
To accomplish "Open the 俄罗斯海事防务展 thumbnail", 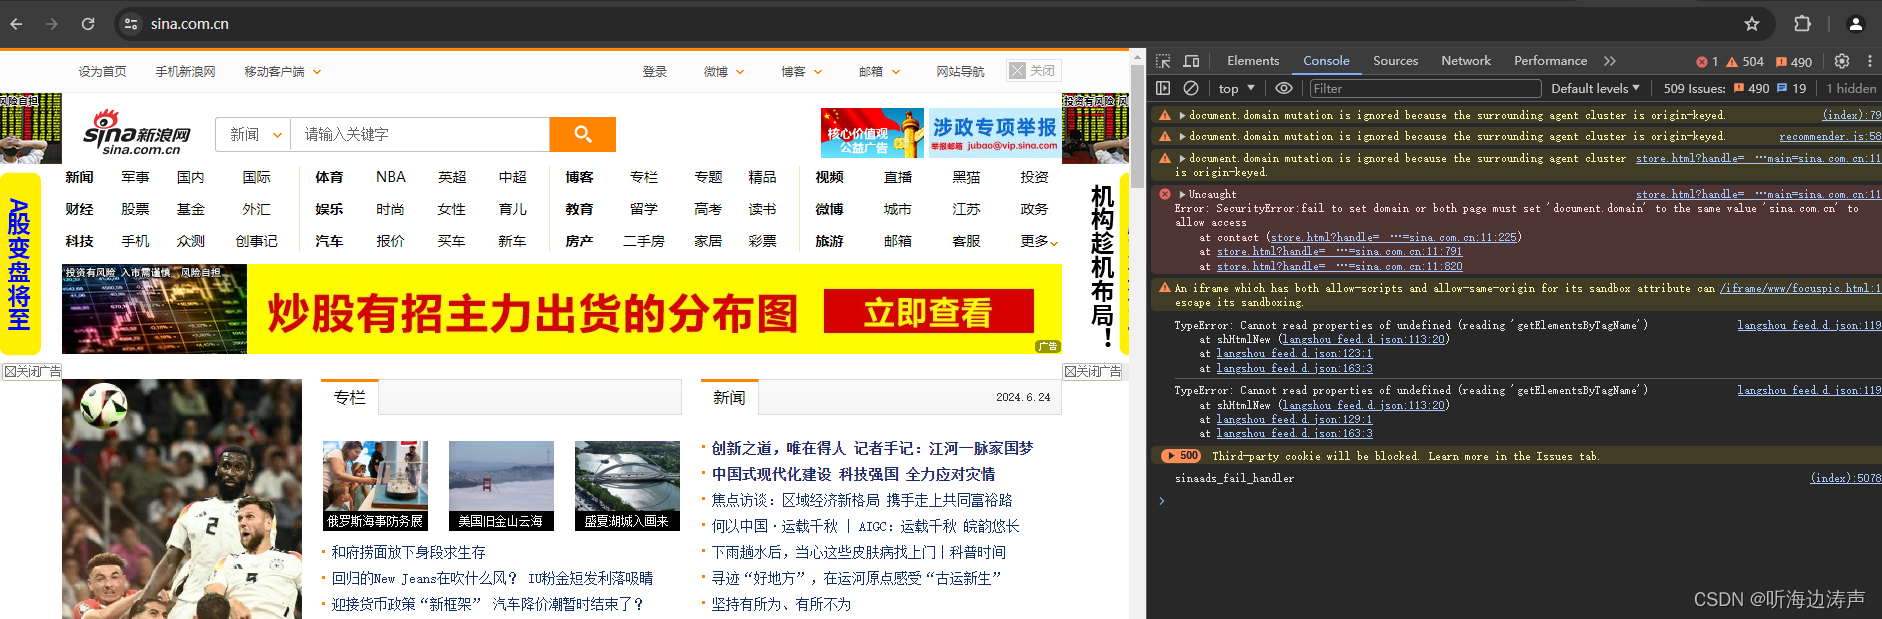I will pos(375,486).
